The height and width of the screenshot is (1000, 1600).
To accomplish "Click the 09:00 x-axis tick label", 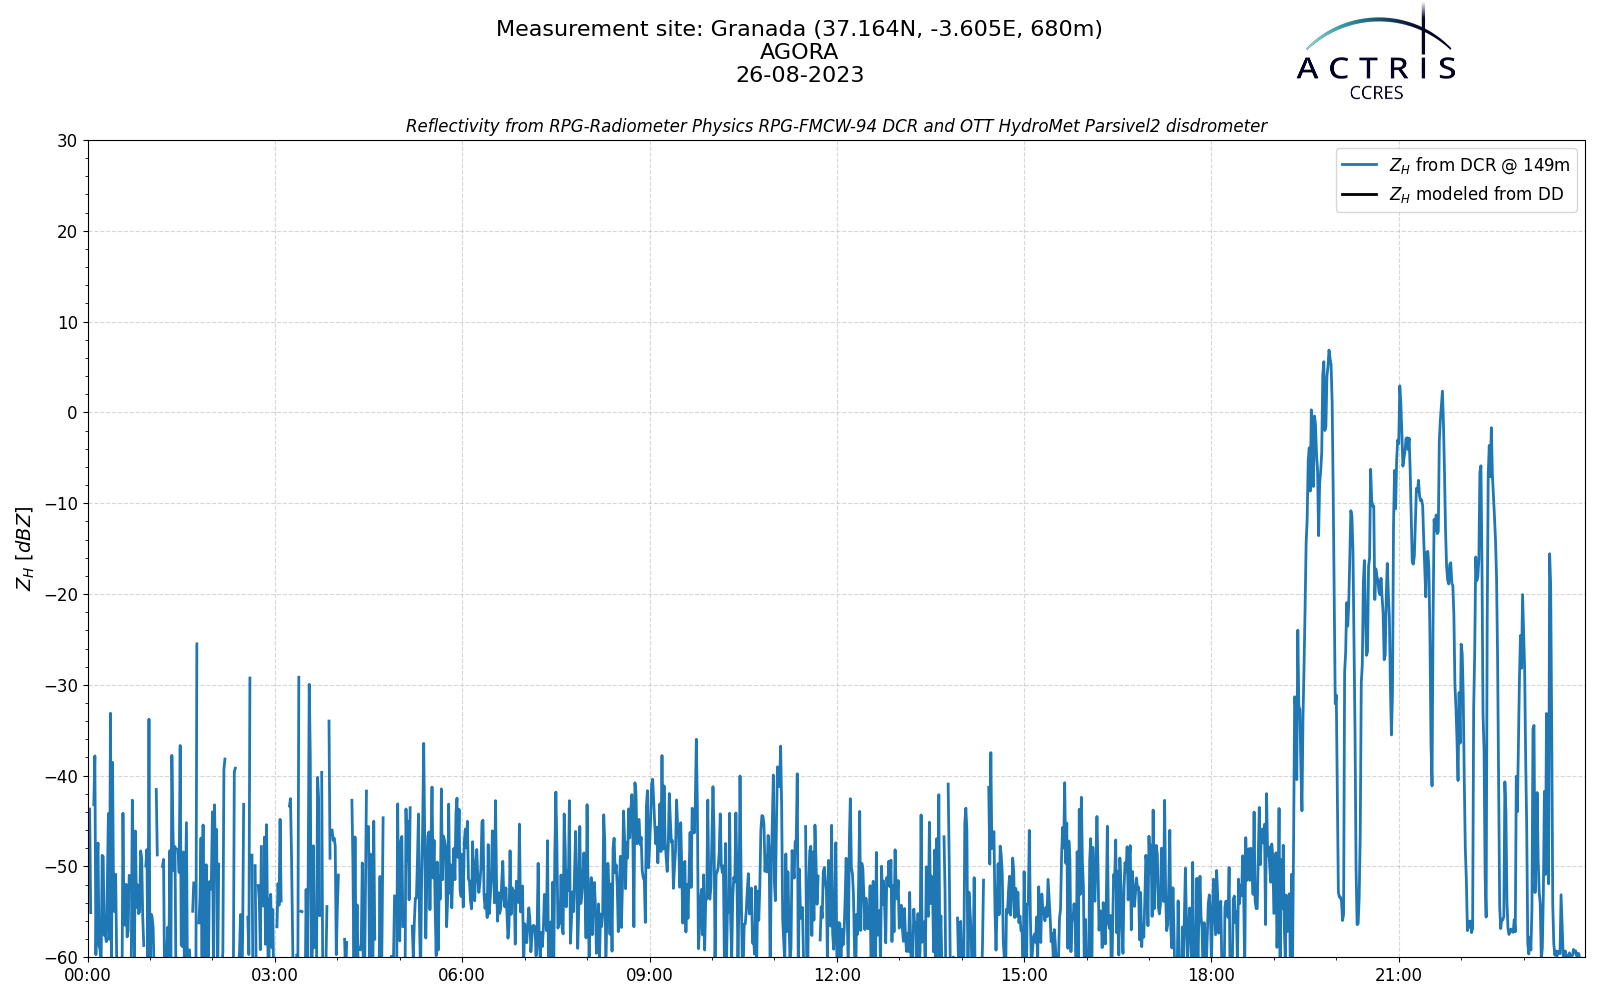I will (x=650, y=975).
